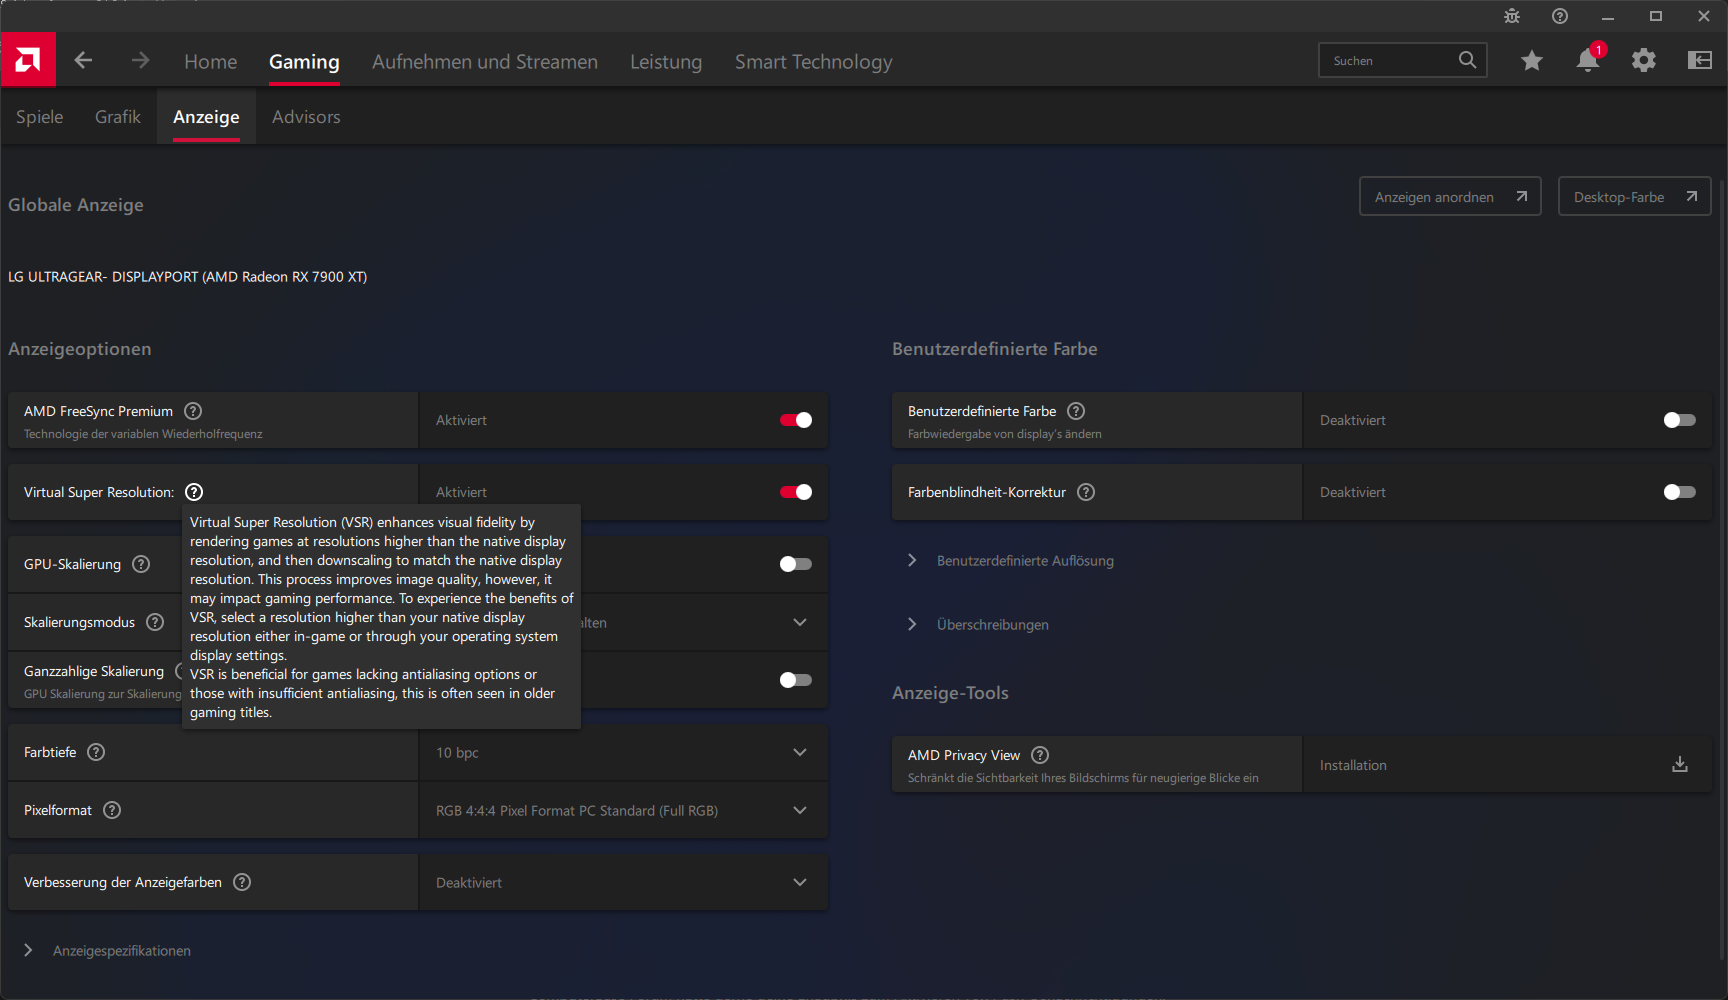The image size is (1728, 1000).
Task: Go to Home tab
Action: (x=211, y=62)
